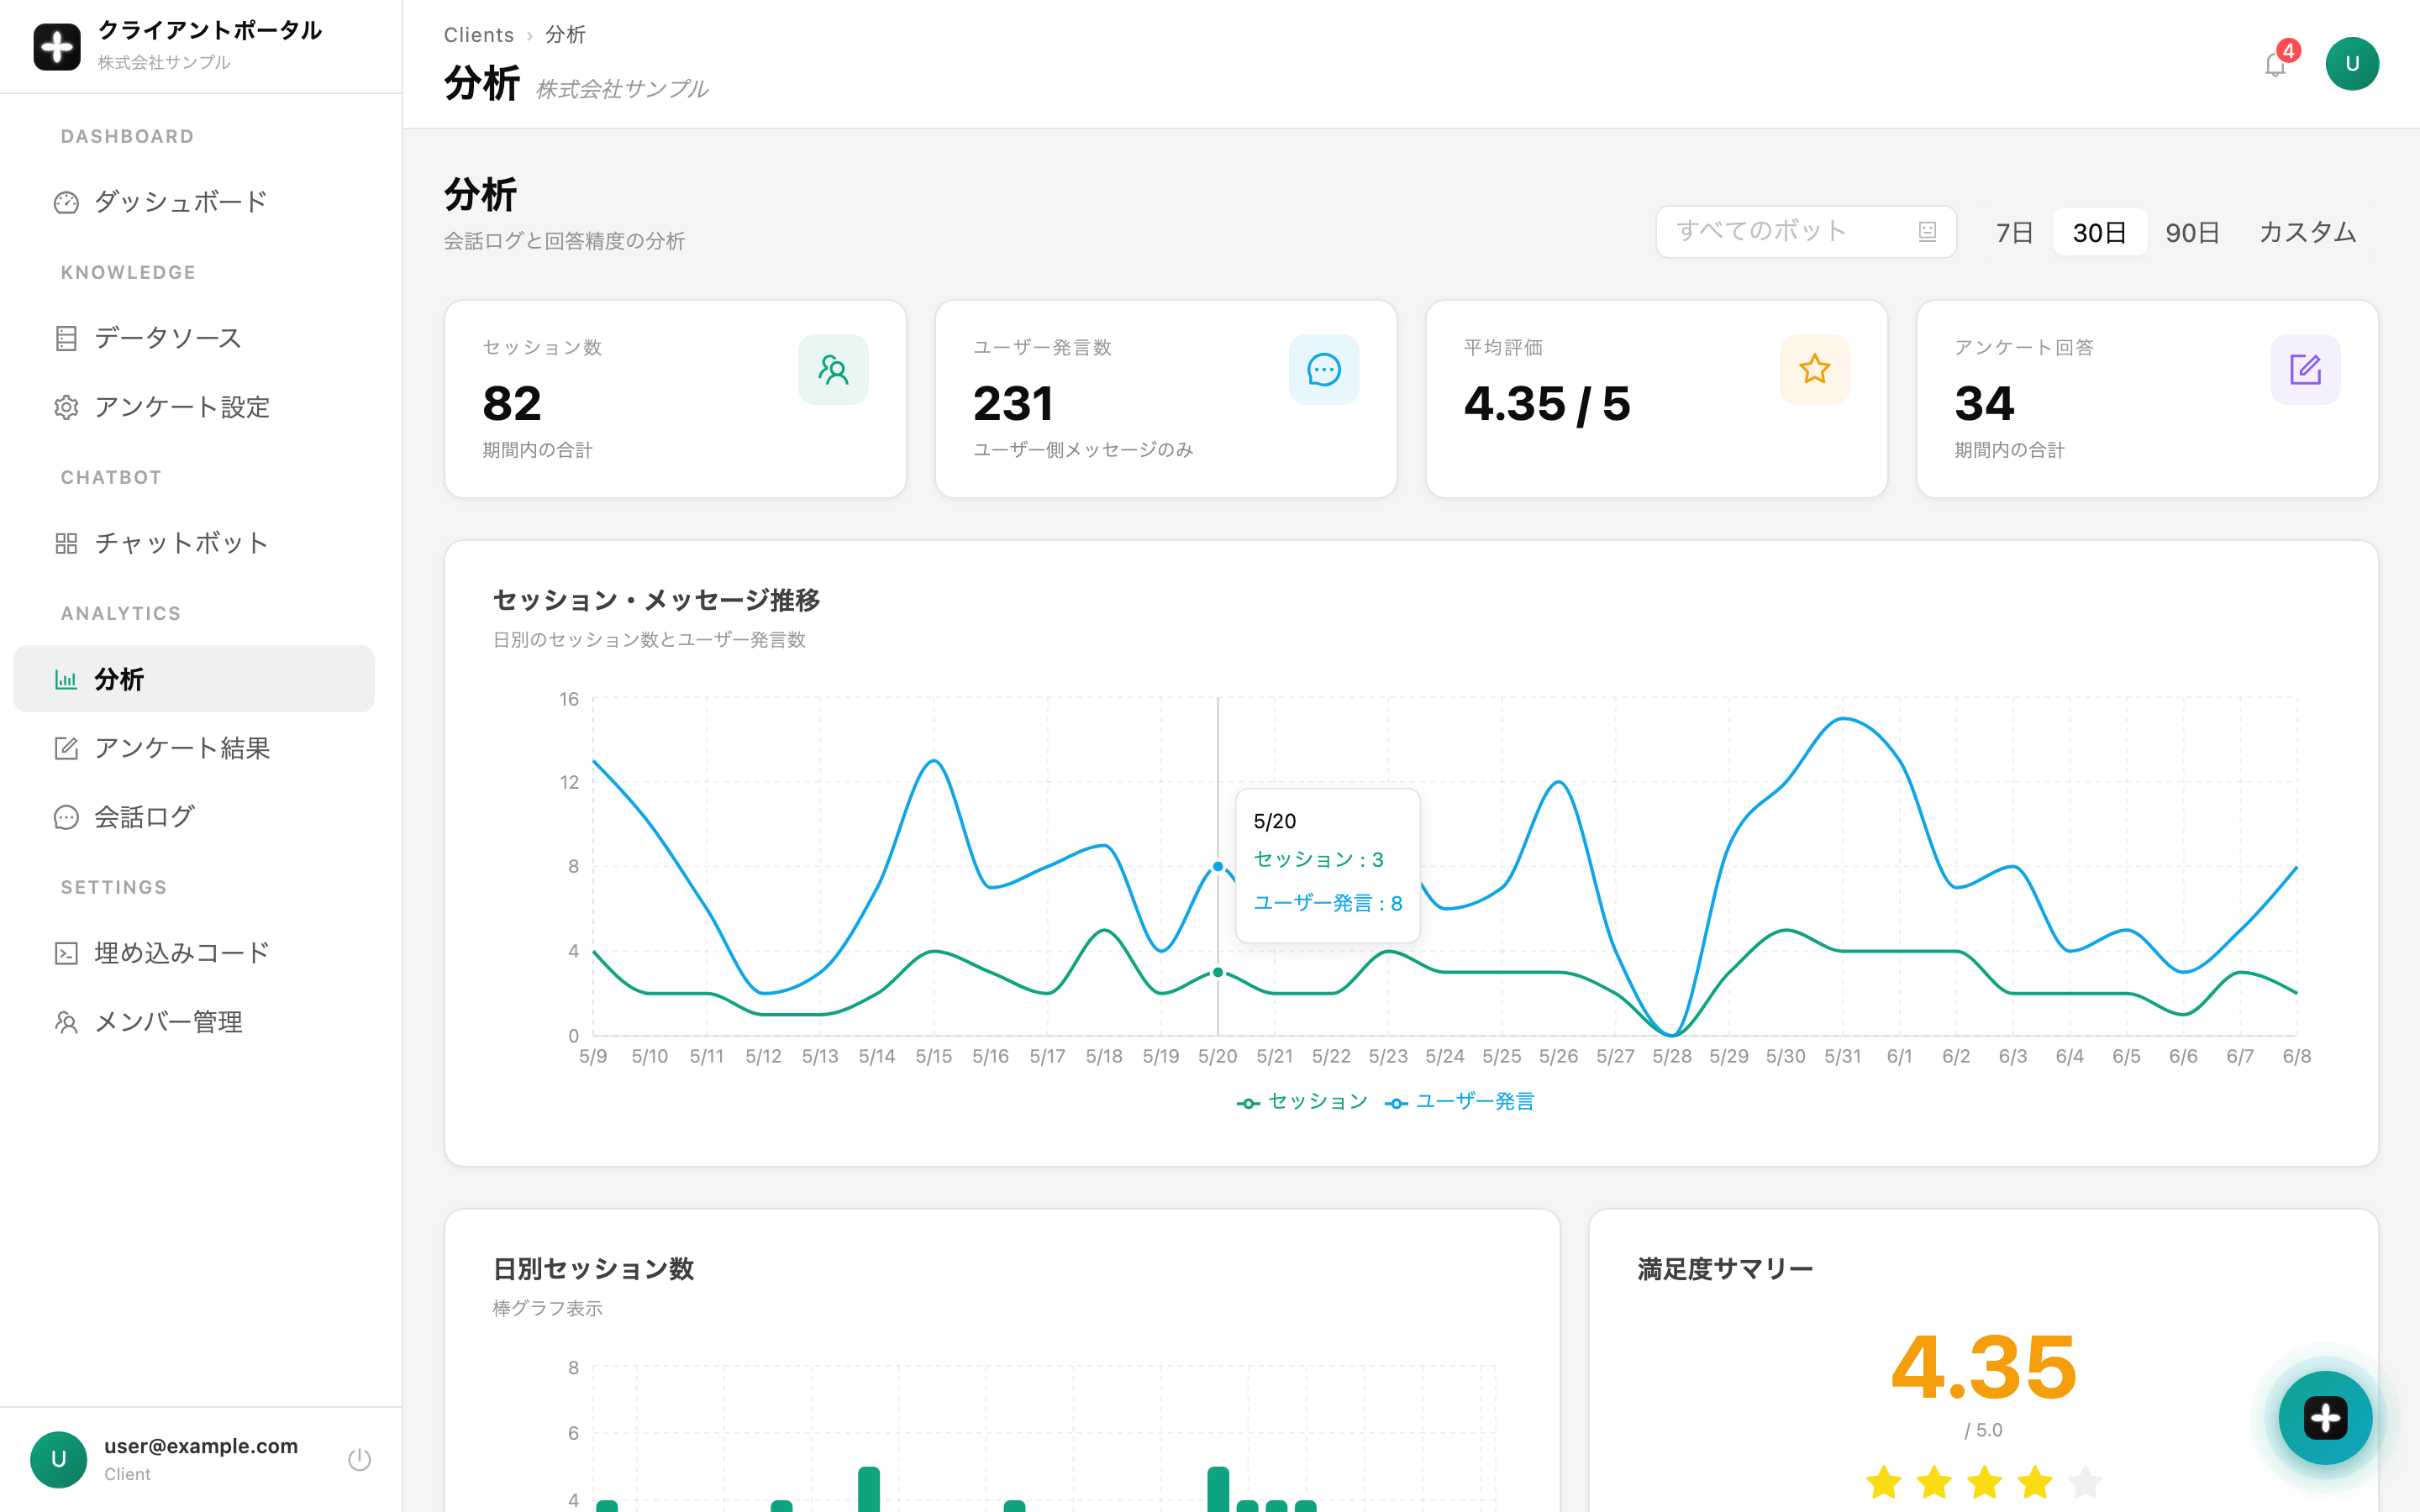This screenshot has height=1512, width=2420.
Task: Click the analytics bar chart icon
Action: coord(66,680)
